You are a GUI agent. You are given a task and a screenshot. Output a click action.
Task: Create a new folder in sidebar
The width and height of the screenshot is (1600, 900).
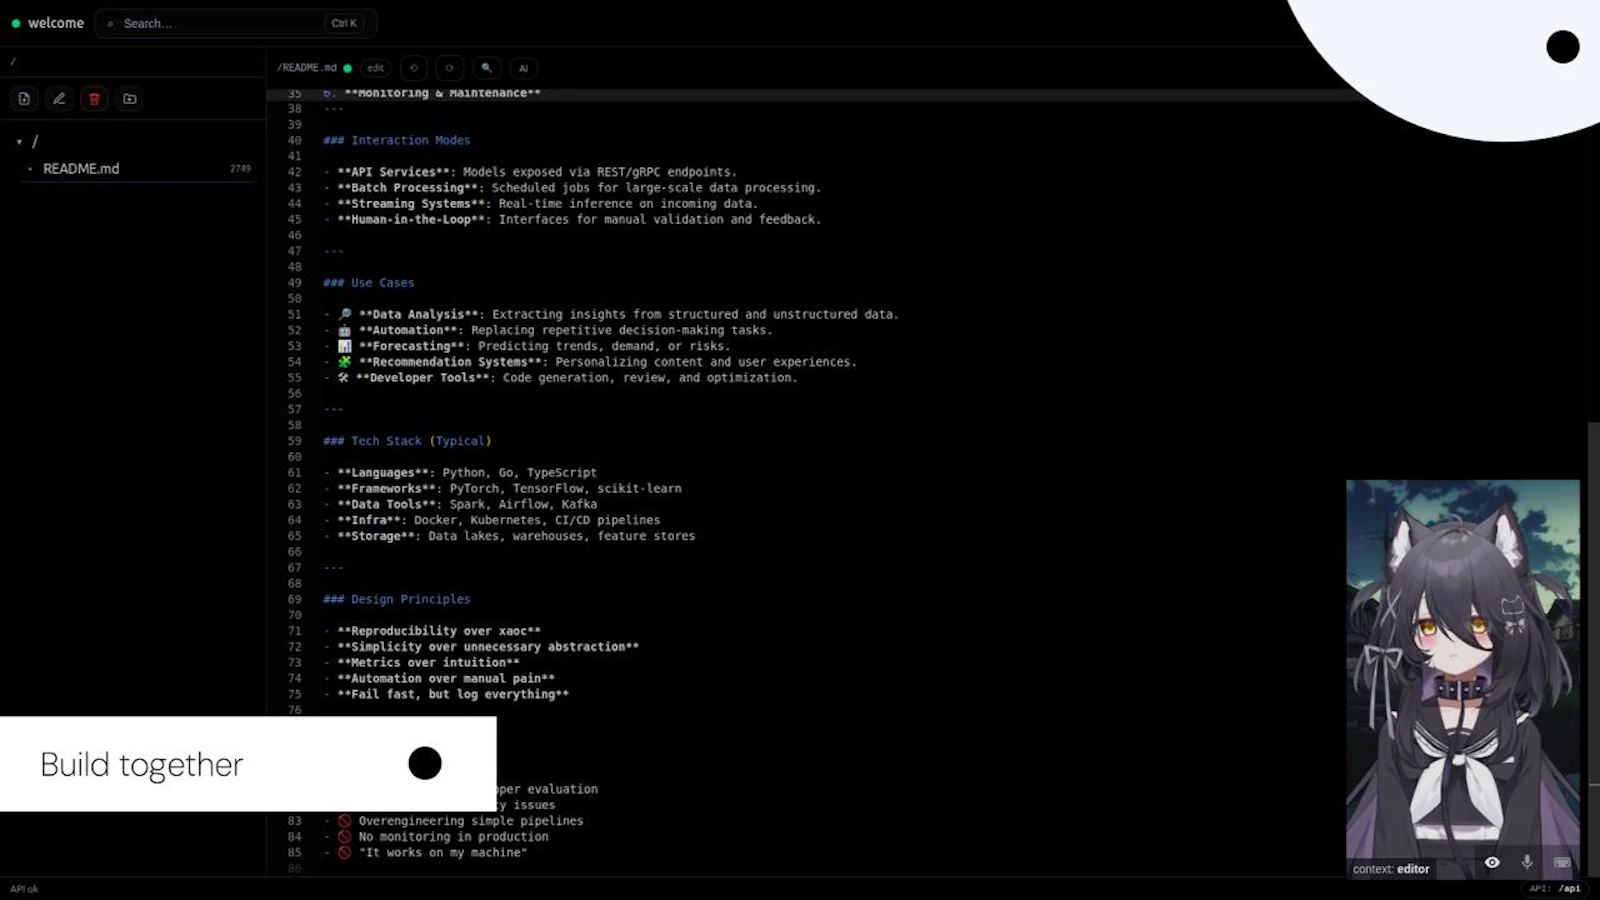tap(130, 99)
